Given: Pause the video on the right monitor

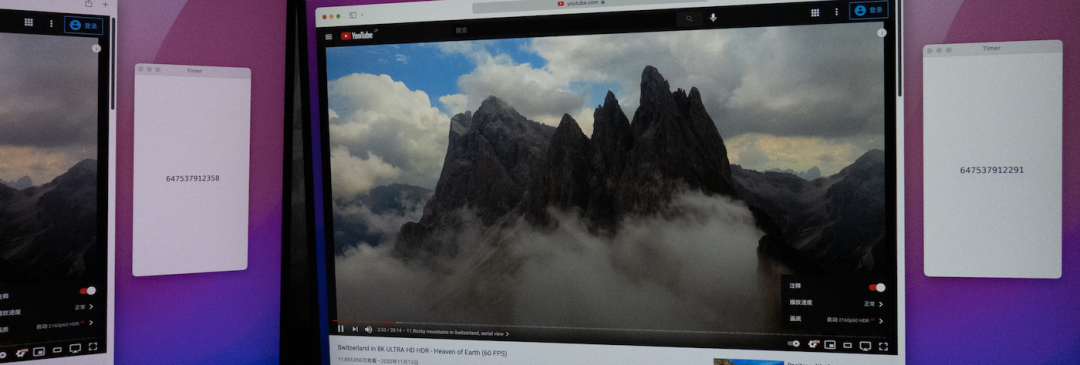Looking at the screenshot, I should pos(340,328).
